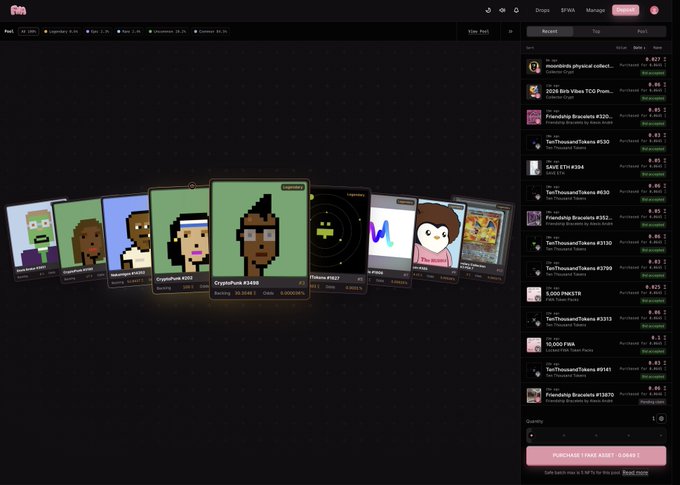680x485 pixels.
Task: Click the TenThousandTokens #630 thumbnail icon
Action: coord(534,193)
